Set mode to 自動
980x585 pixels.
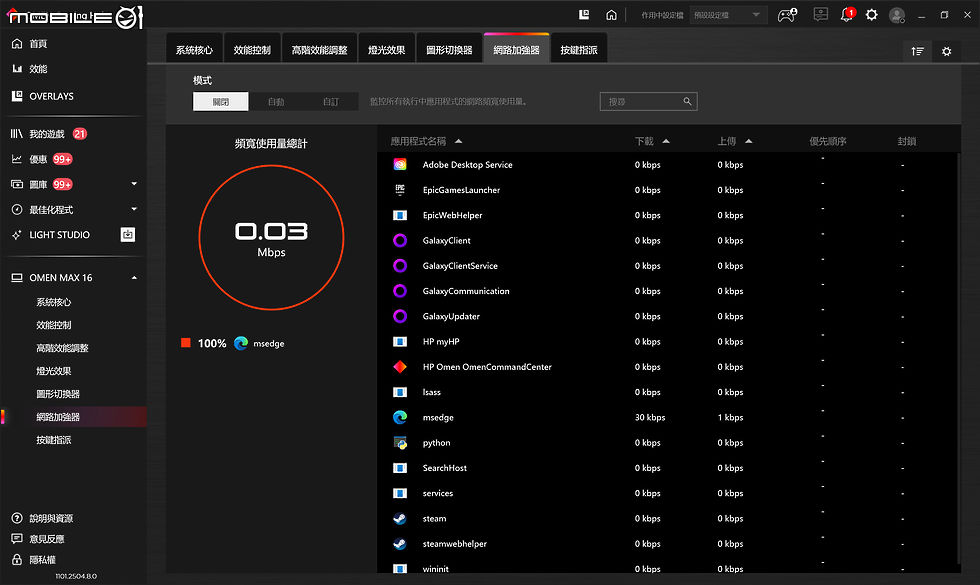click(276, 101)
